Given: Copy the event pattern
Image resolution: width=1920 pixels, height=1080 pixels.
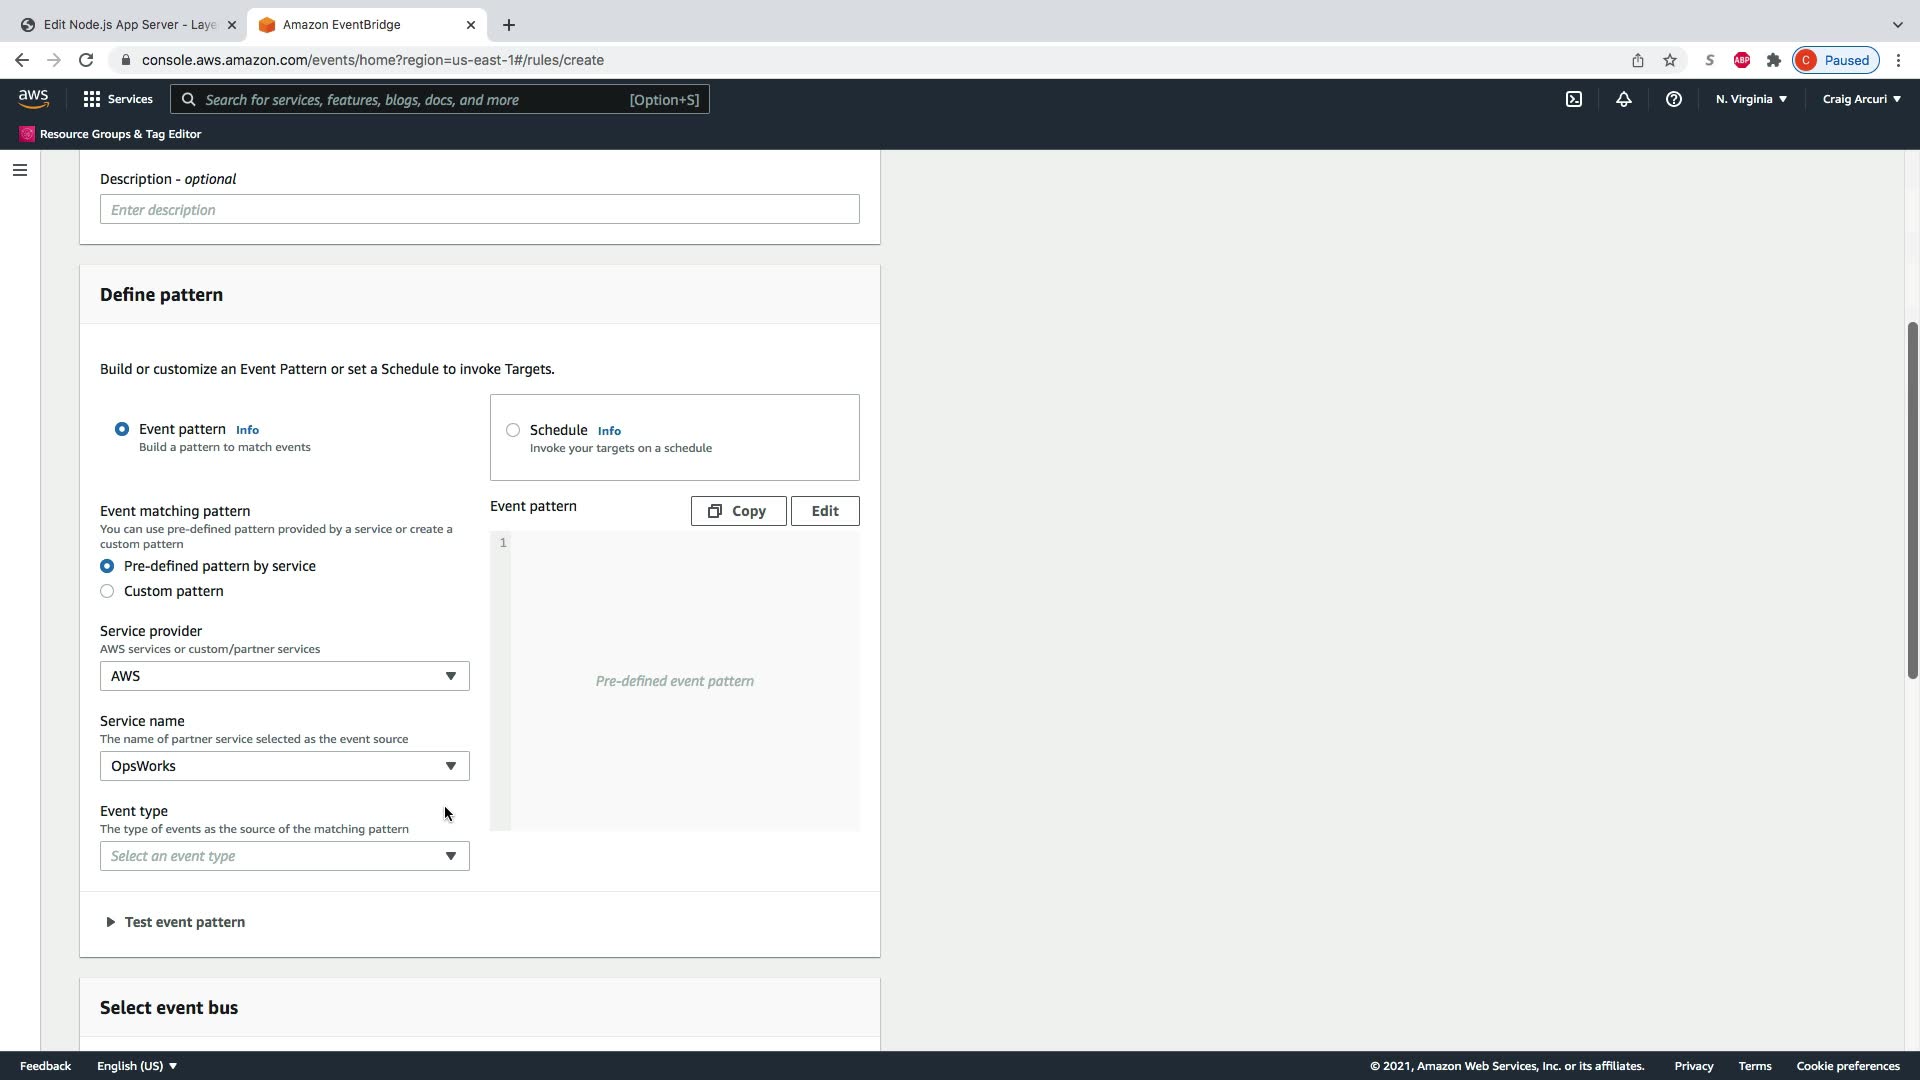Looking at the screenshot, I should click(738, 511).
